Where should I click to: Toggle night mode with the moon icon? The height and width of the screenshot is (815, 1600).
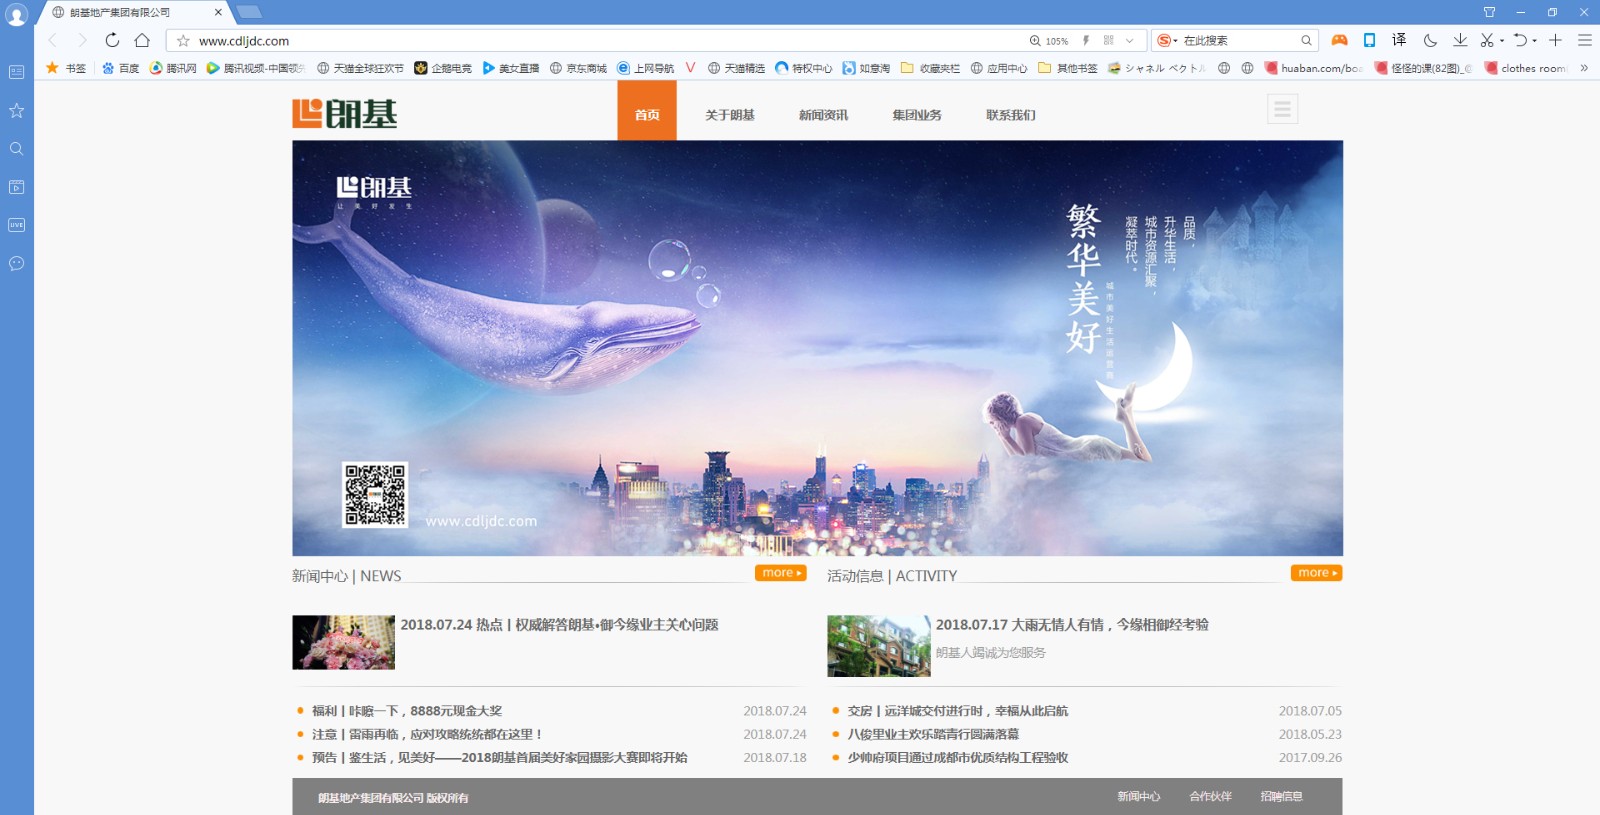pyautogui.click(x=1430, y=40)
